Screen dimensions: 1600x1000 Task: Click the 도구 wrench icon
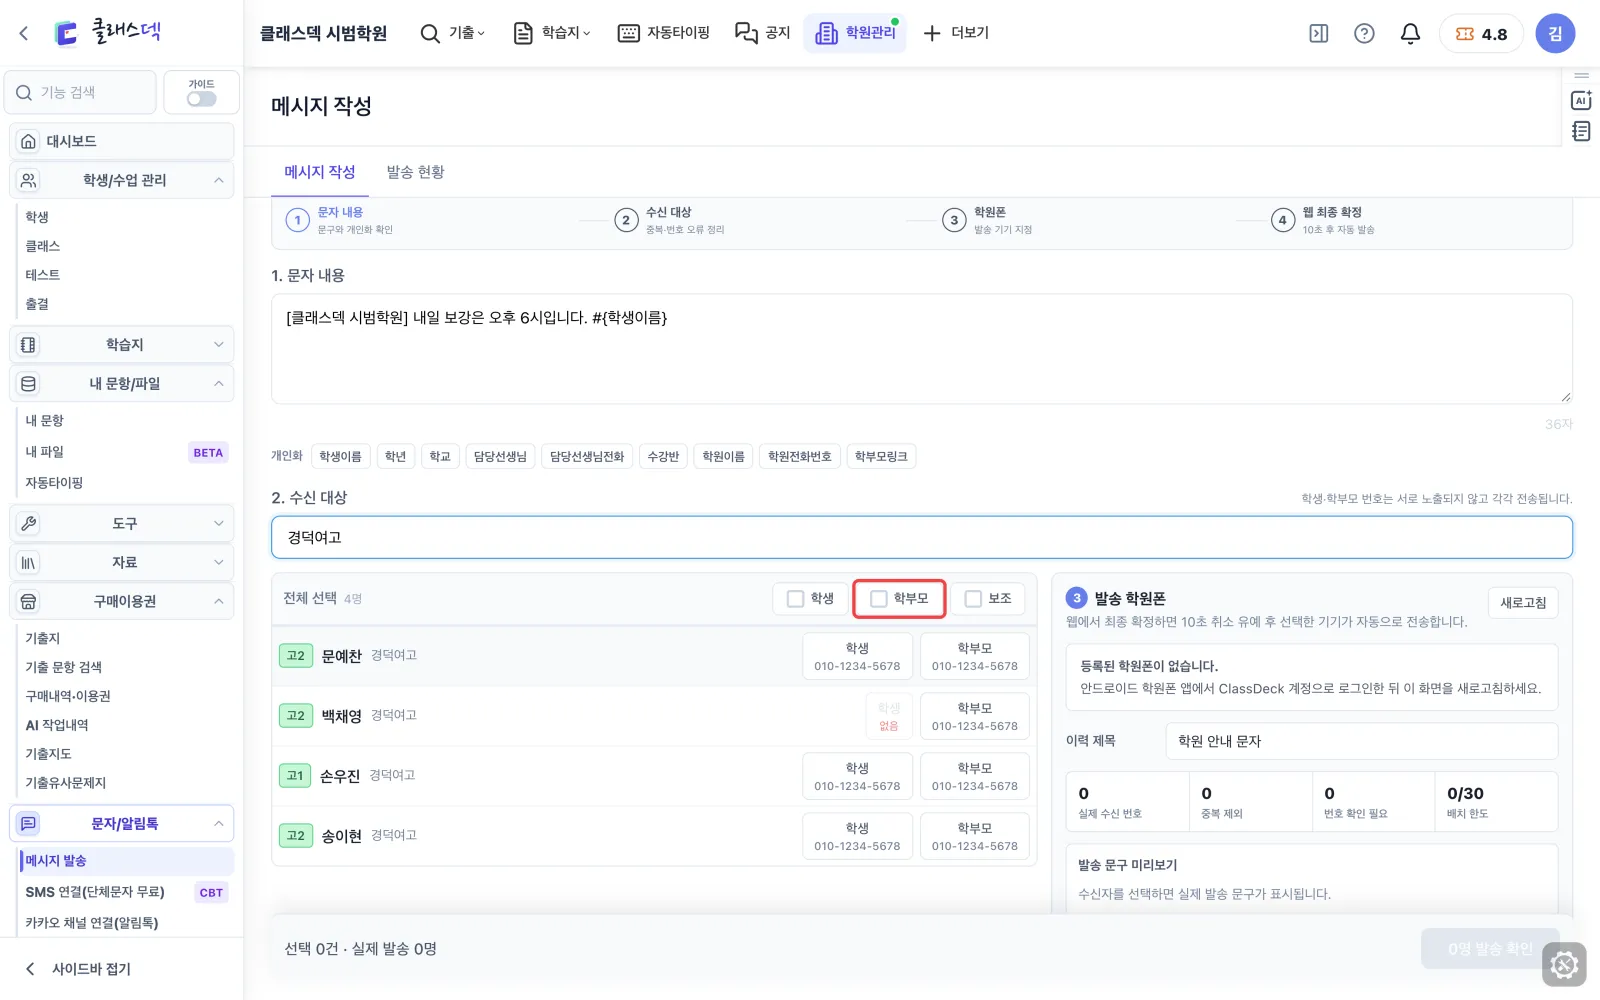28,523
